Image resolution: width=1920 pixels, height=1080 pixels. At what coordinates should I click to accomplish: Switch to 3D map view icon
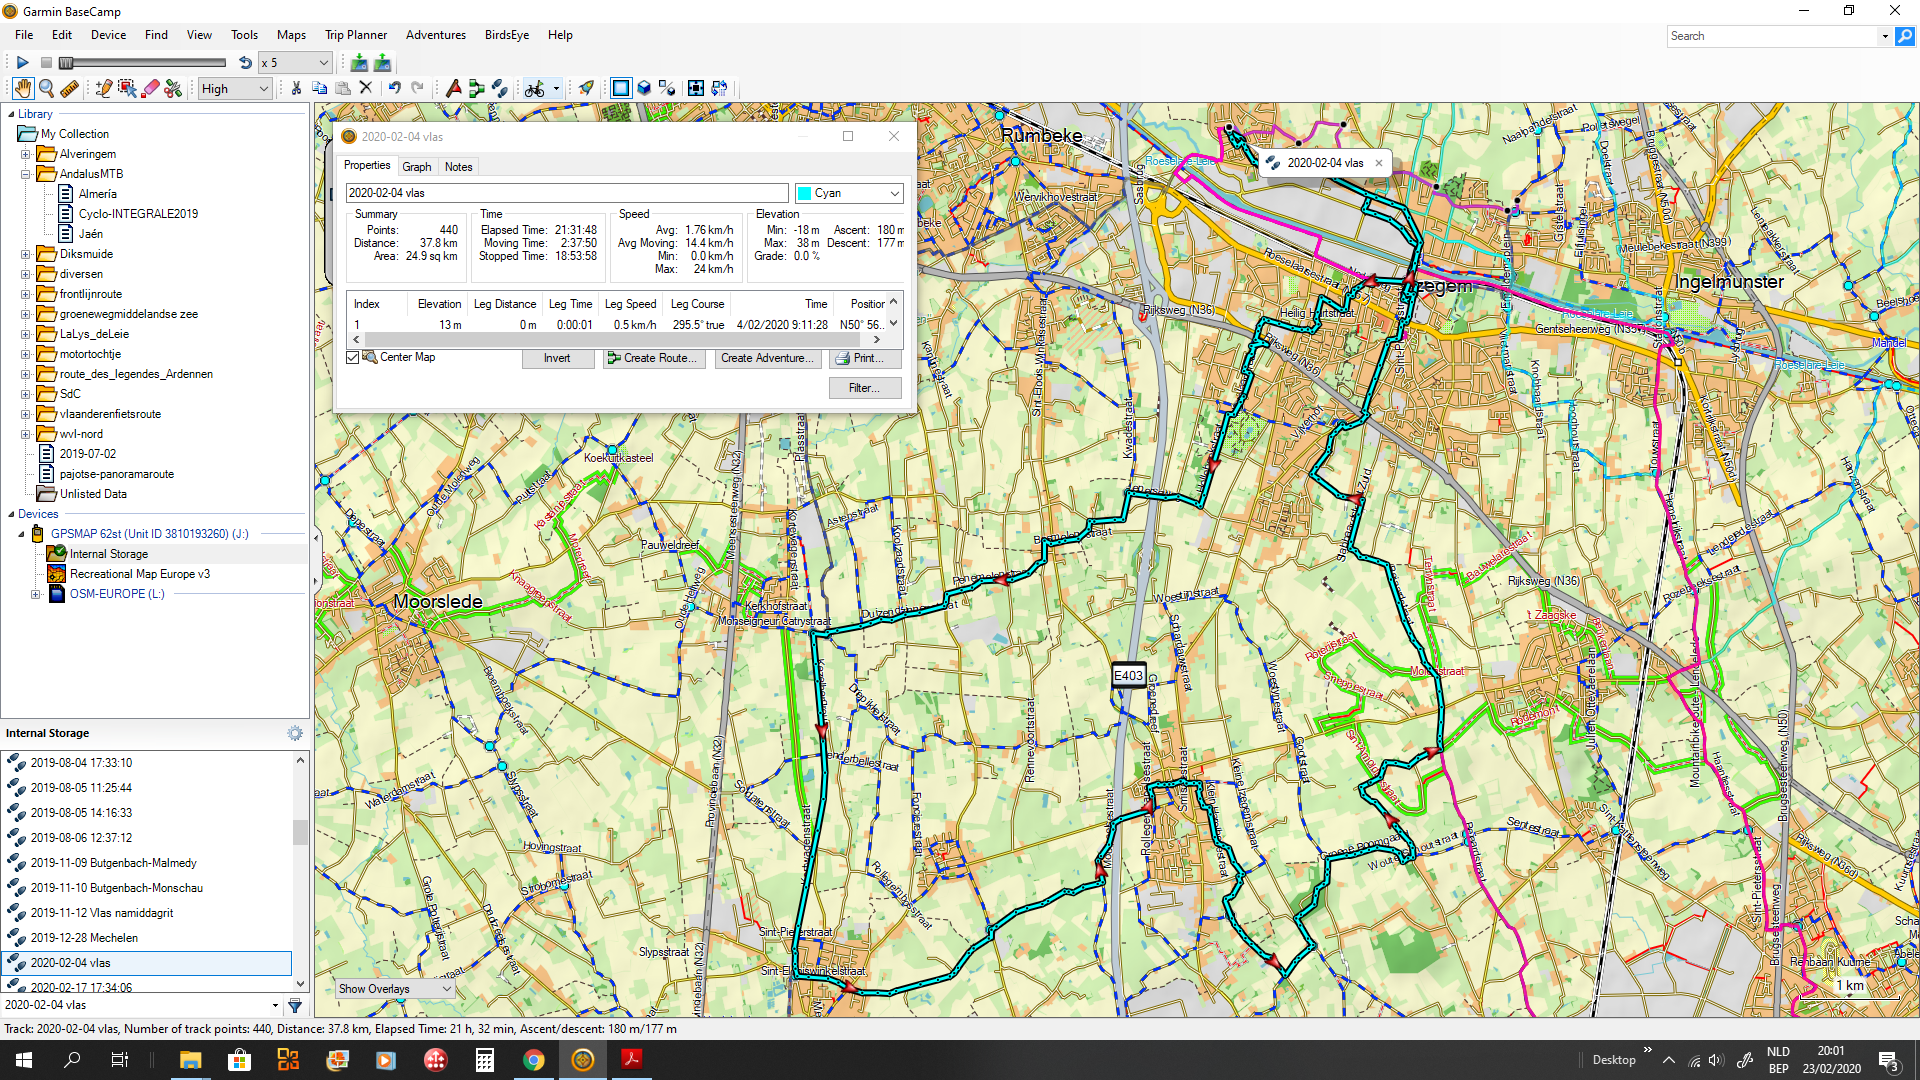[644, 88]
